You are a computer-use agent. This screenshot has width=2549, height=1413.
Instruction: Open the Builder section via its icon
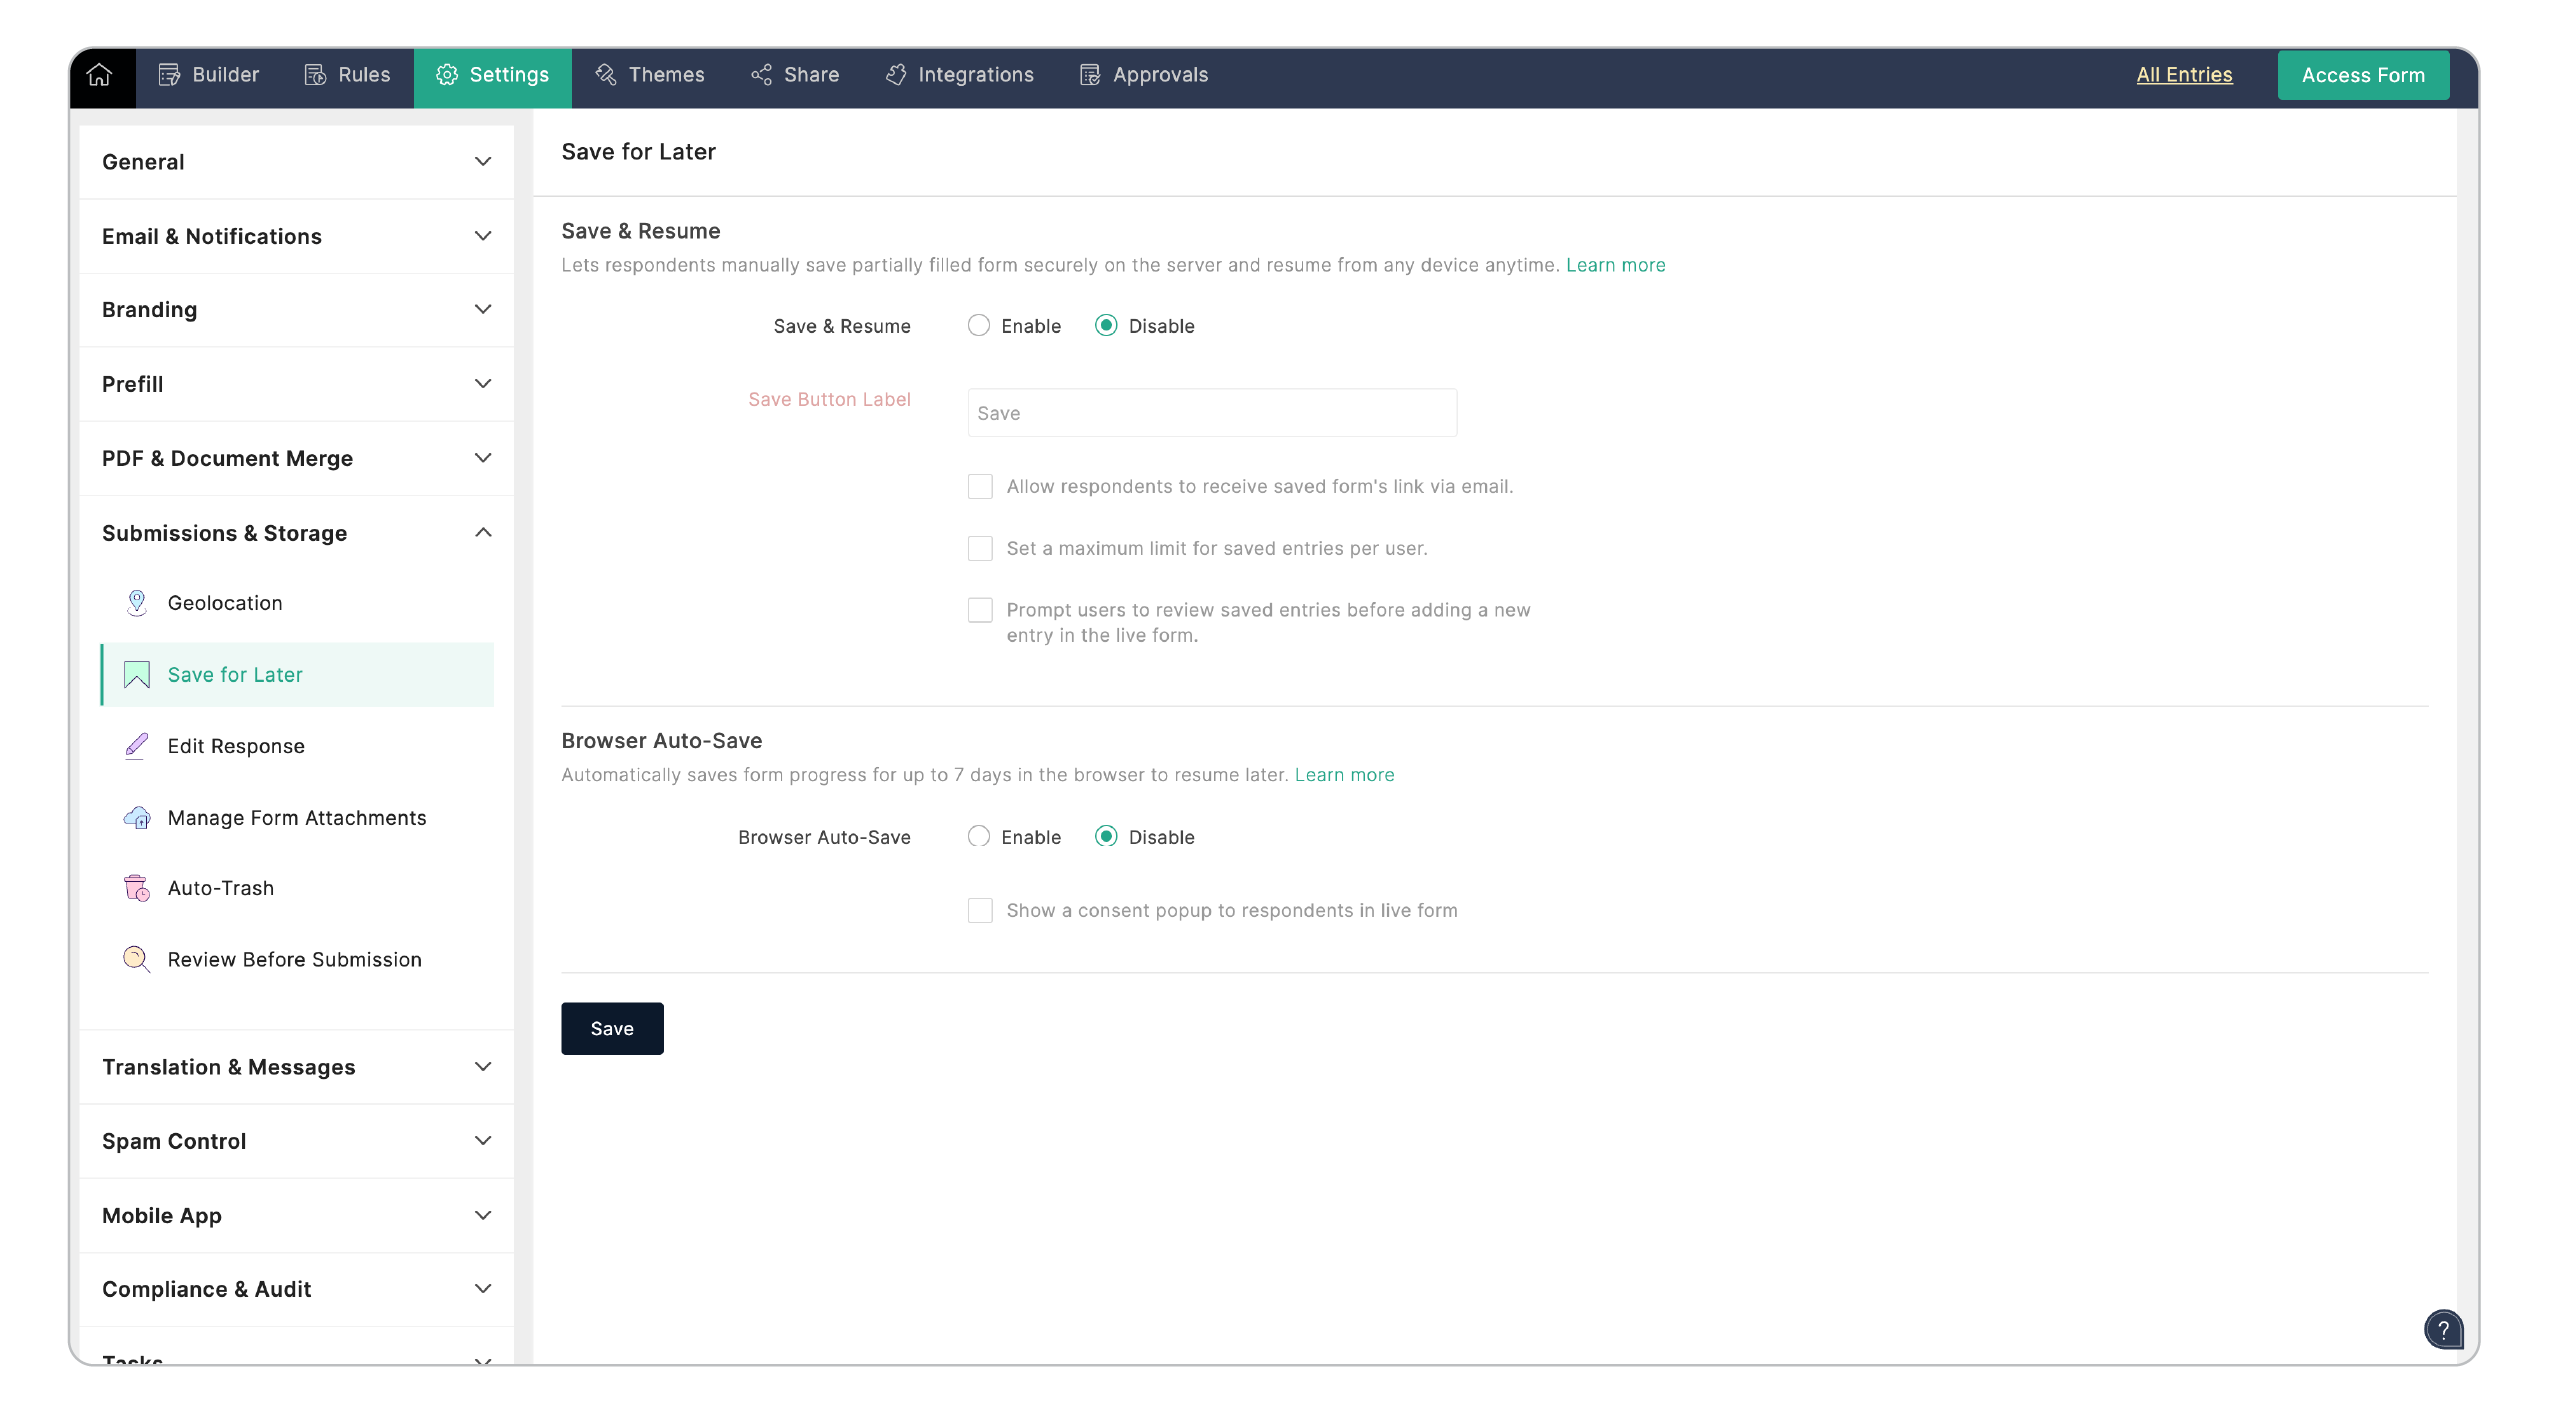[168, 75]
